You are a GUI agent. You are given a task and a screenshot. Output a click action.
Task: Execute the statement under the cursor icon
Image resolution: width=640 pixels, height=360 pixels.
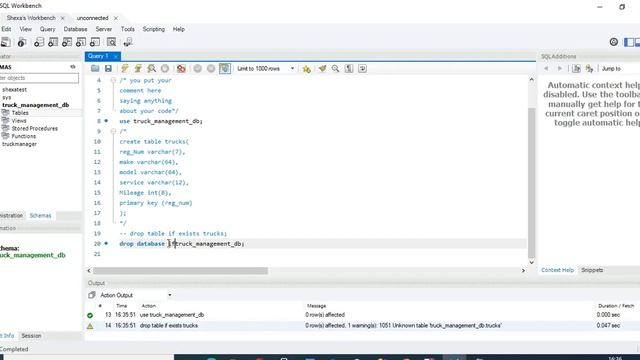[x=138, y=69]
